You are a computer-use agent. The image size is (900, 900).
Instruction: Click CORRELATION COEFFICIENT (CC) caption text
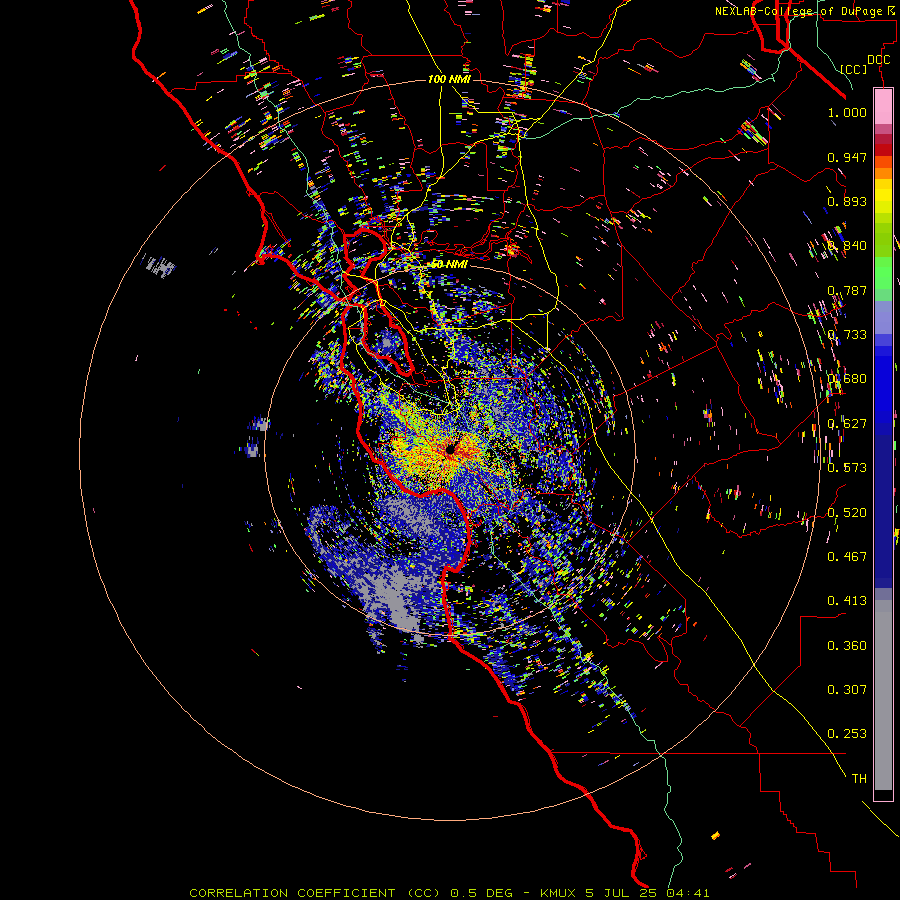(315, 893)
